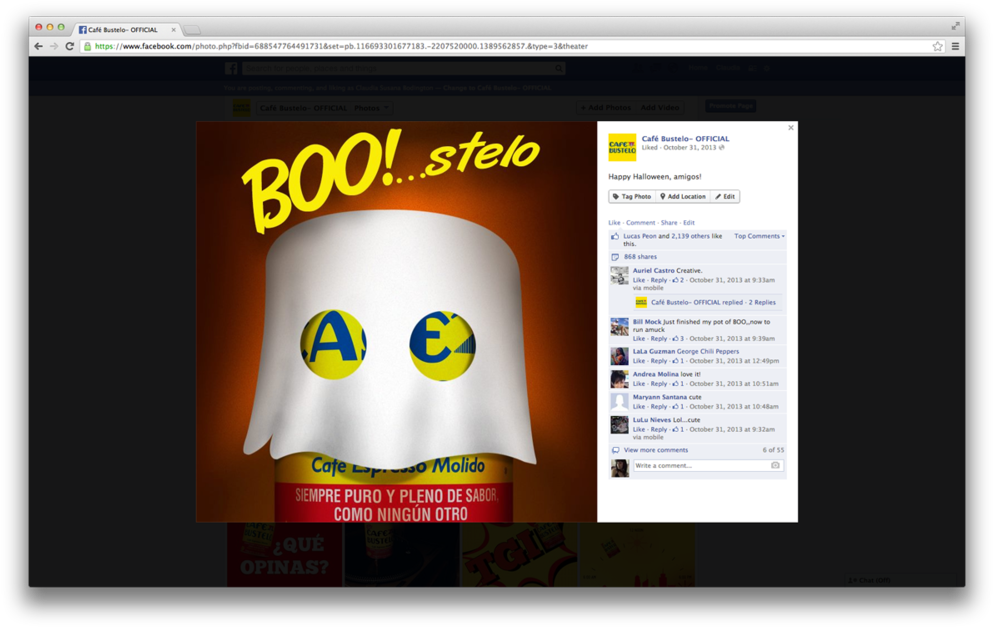The image size is (993, 627).
Task: Open the 868 shares link
Action: click(x=640, y=257)
